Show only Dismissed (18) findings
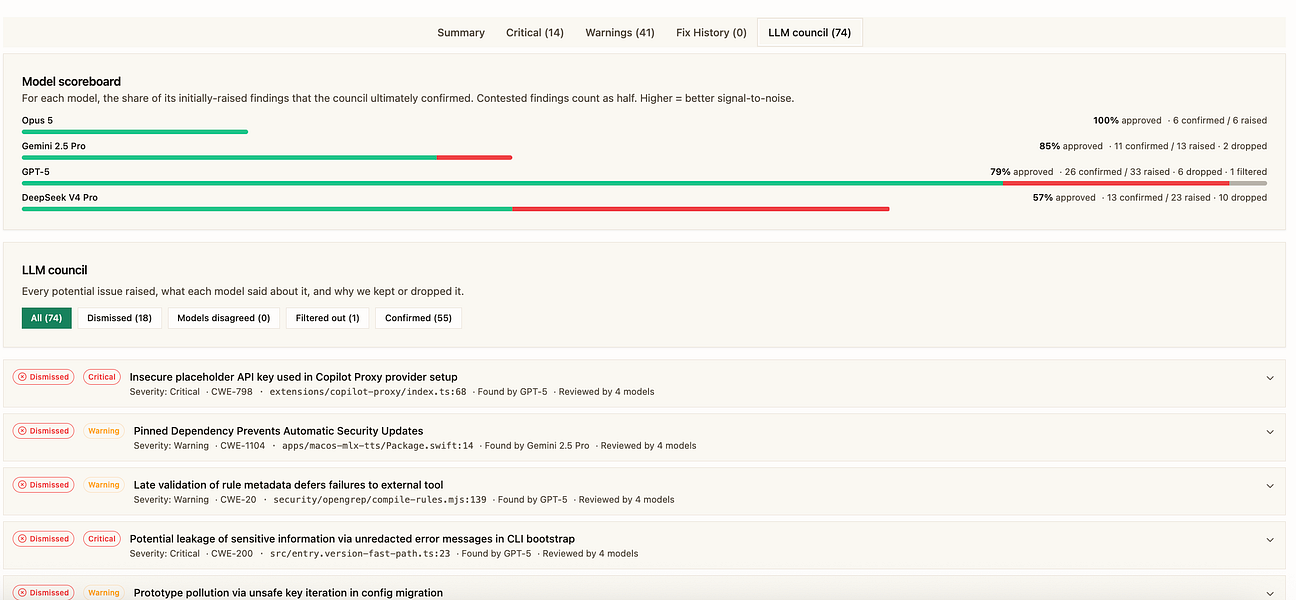This screenshot has height=600, width=1296. click(120, 318)
